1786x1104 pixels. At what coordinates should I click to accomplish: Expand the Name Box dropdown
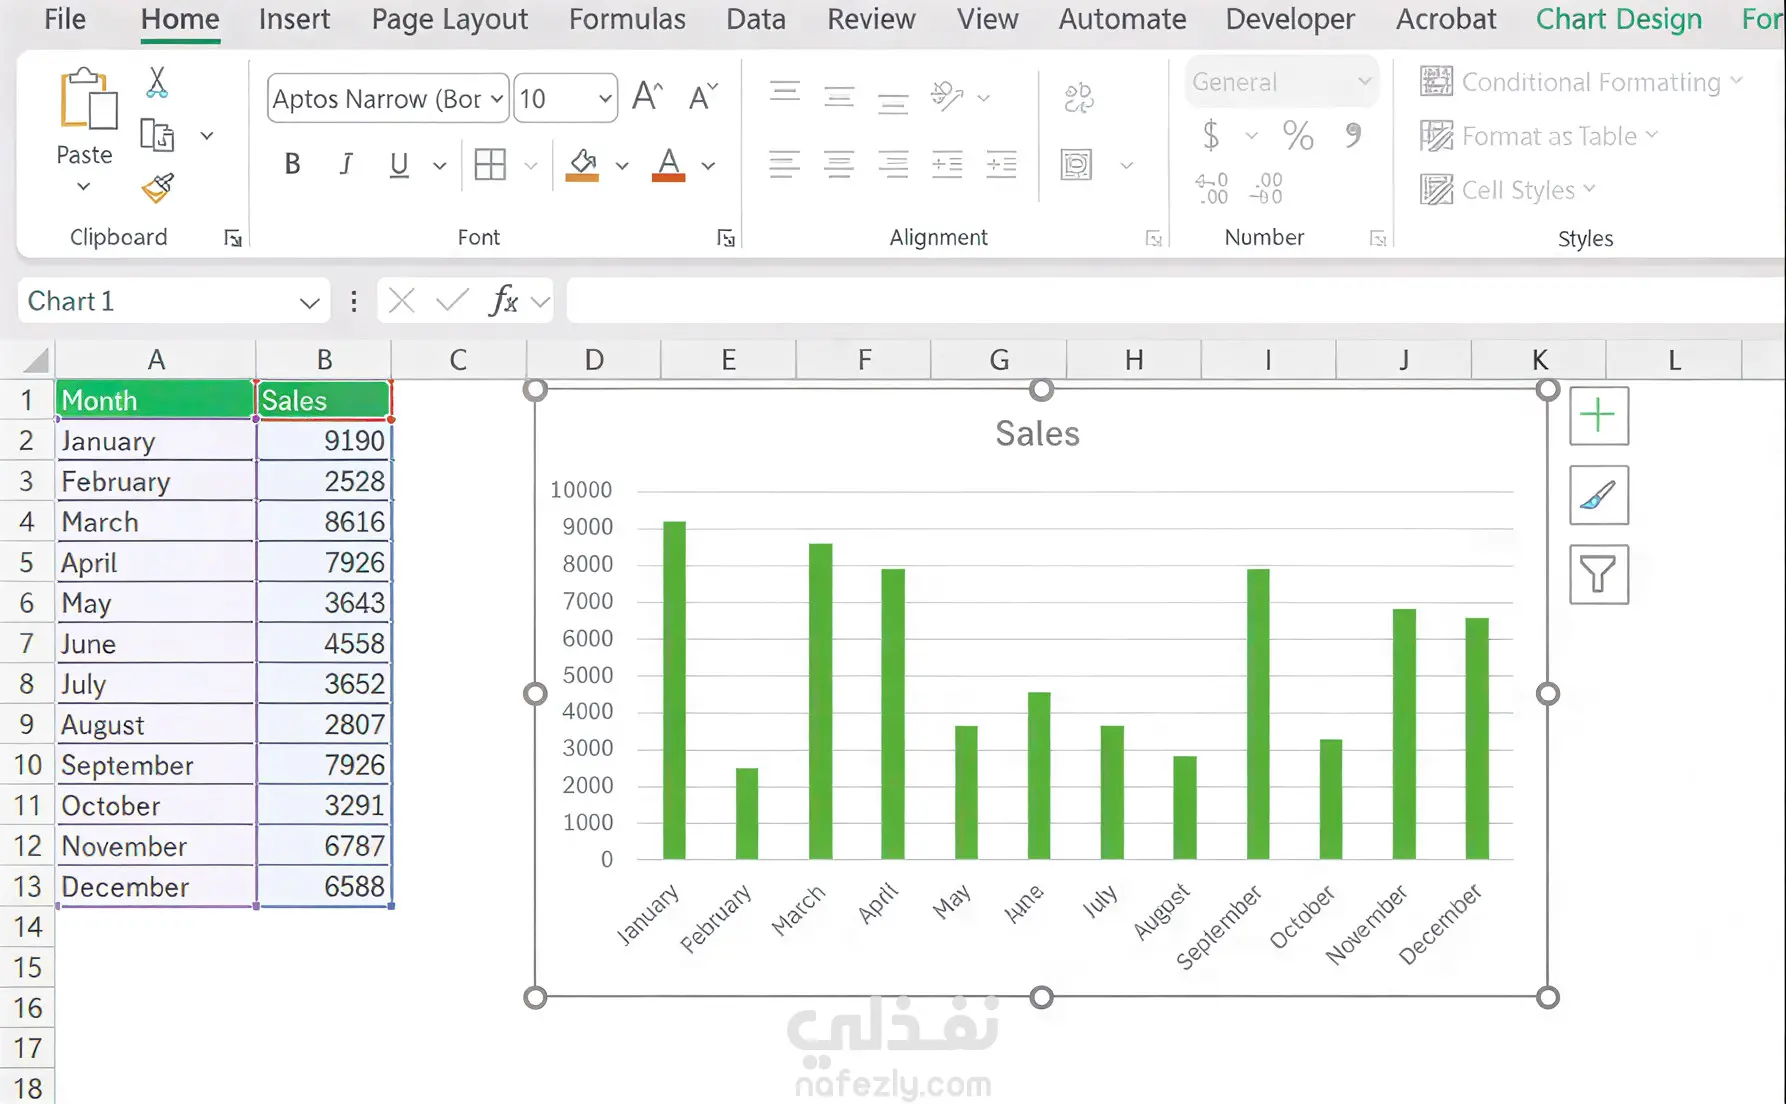(x=309, y=302)
